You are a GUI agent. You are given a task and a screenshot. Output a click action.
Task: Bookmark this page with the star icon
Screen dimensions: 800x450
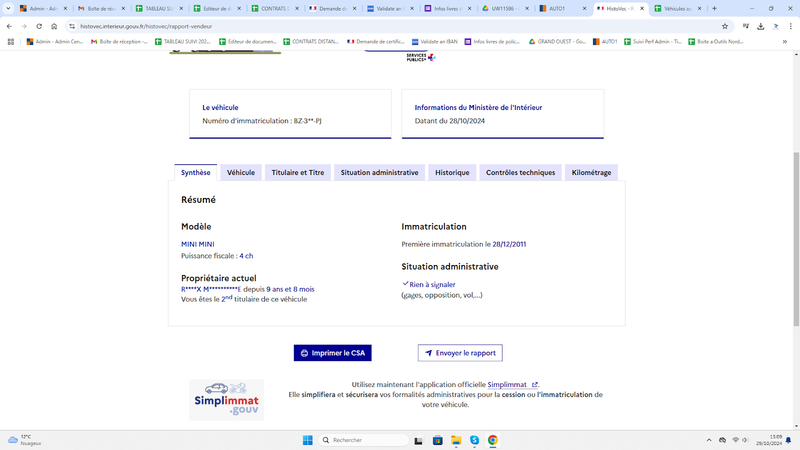coord(724,26)
